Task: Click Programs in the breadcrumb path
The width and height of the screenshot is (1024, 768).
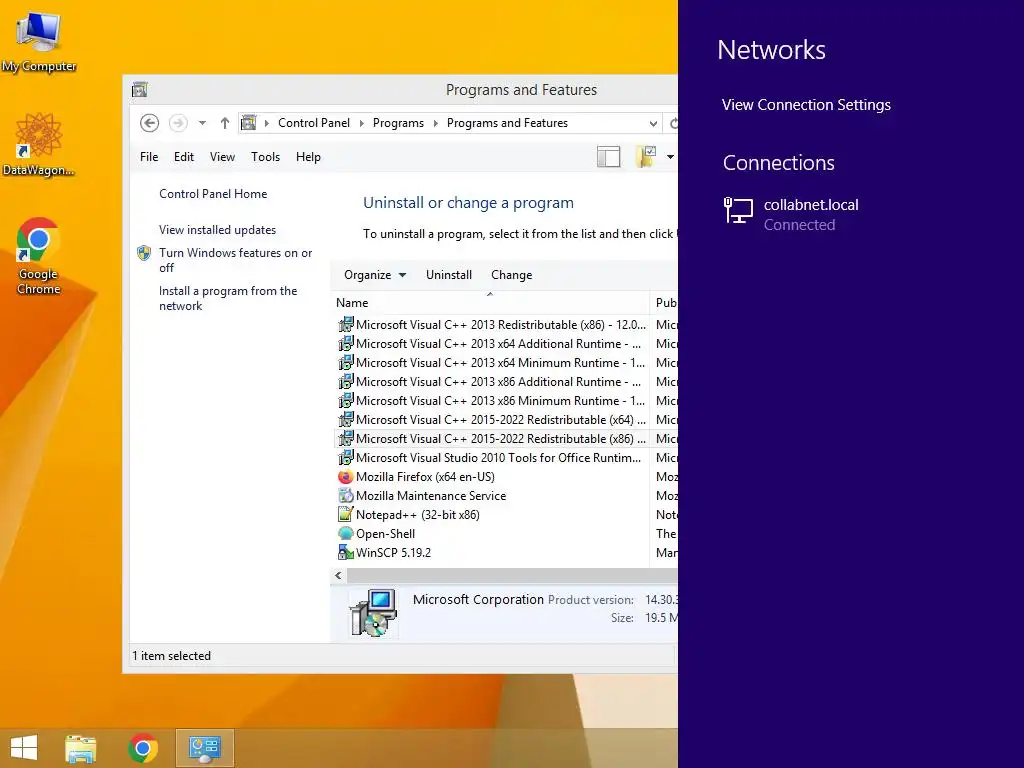Action: tap(398, 123)
